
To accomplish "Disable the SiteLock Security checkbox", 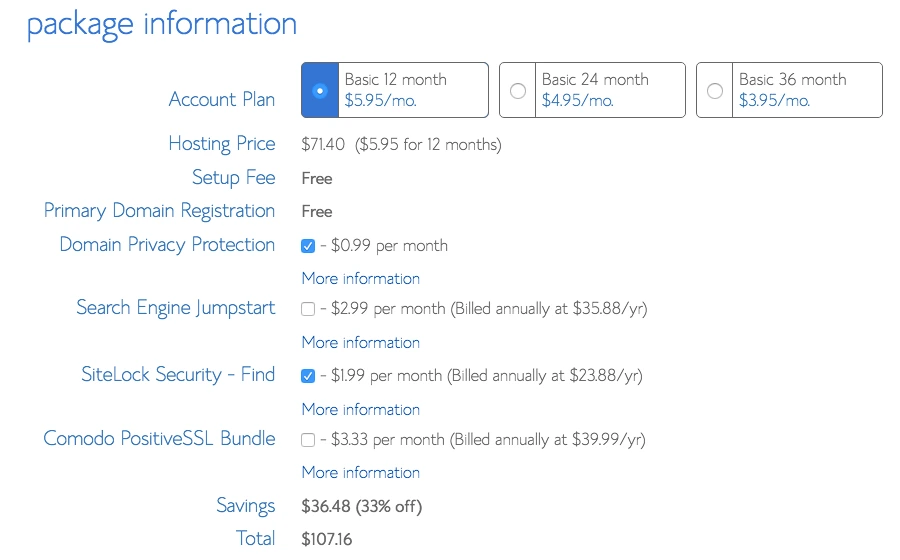I will coord(308,376).
